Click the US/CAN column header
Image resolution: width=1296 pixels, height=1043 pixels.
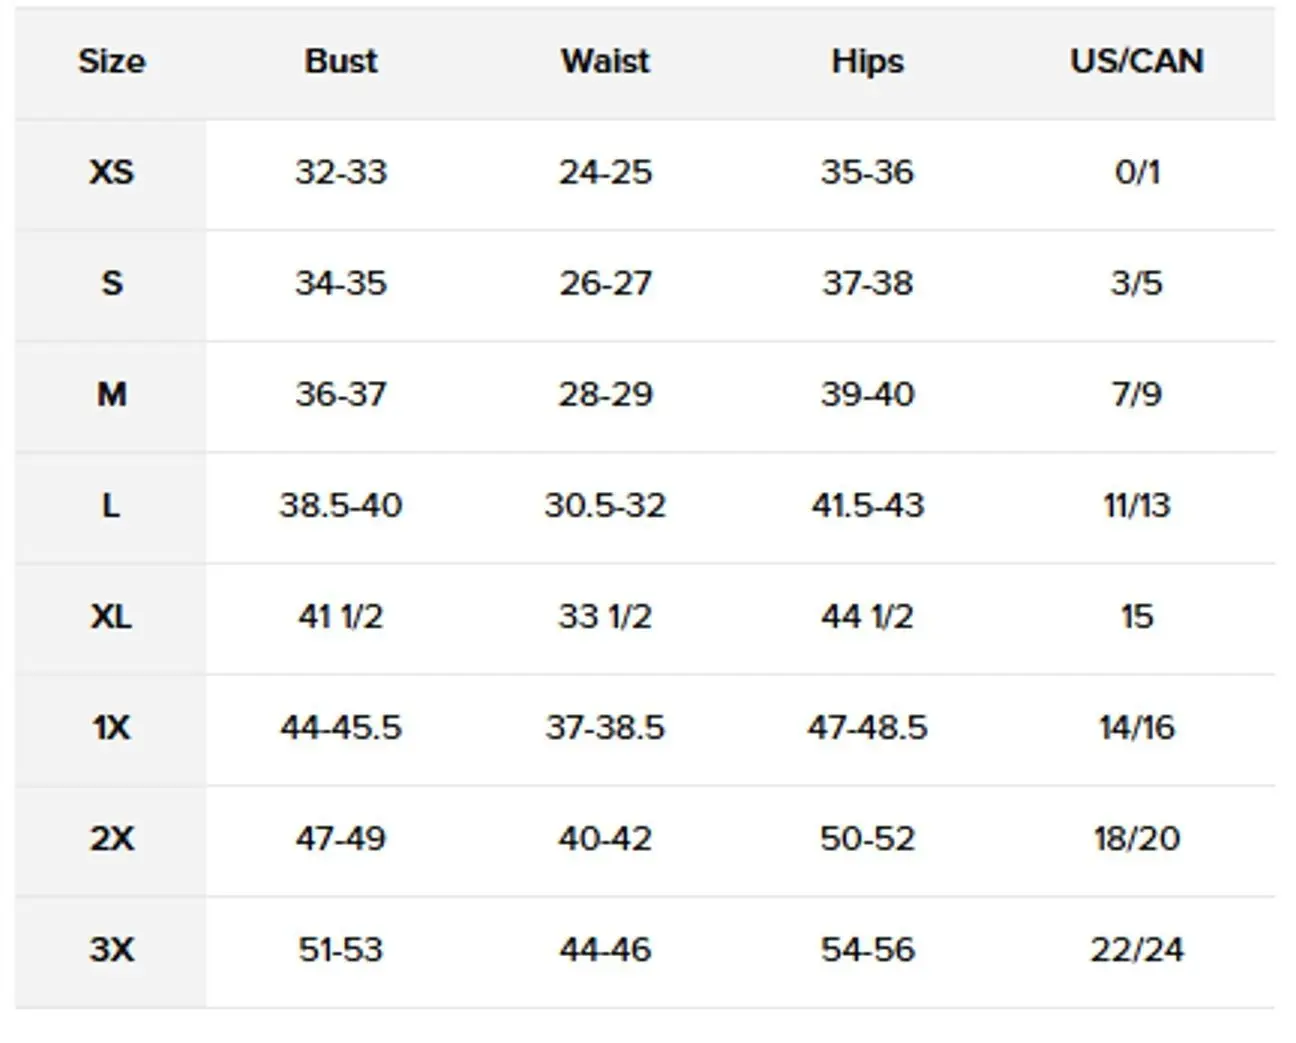point(1136,62)
